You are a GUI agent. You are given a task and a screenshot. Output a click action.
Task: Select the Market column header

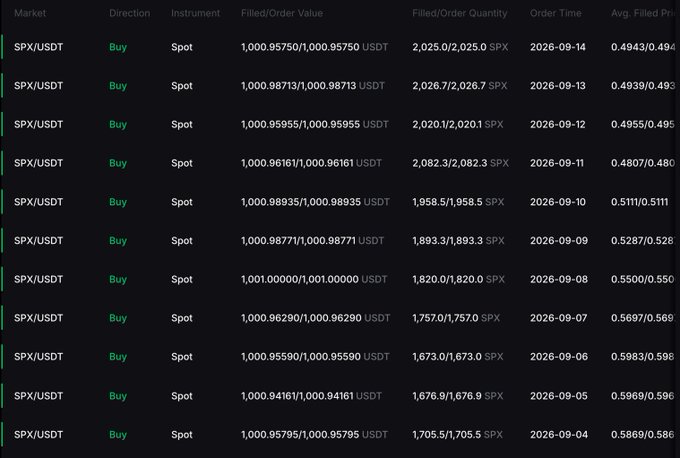coord(30,13)
